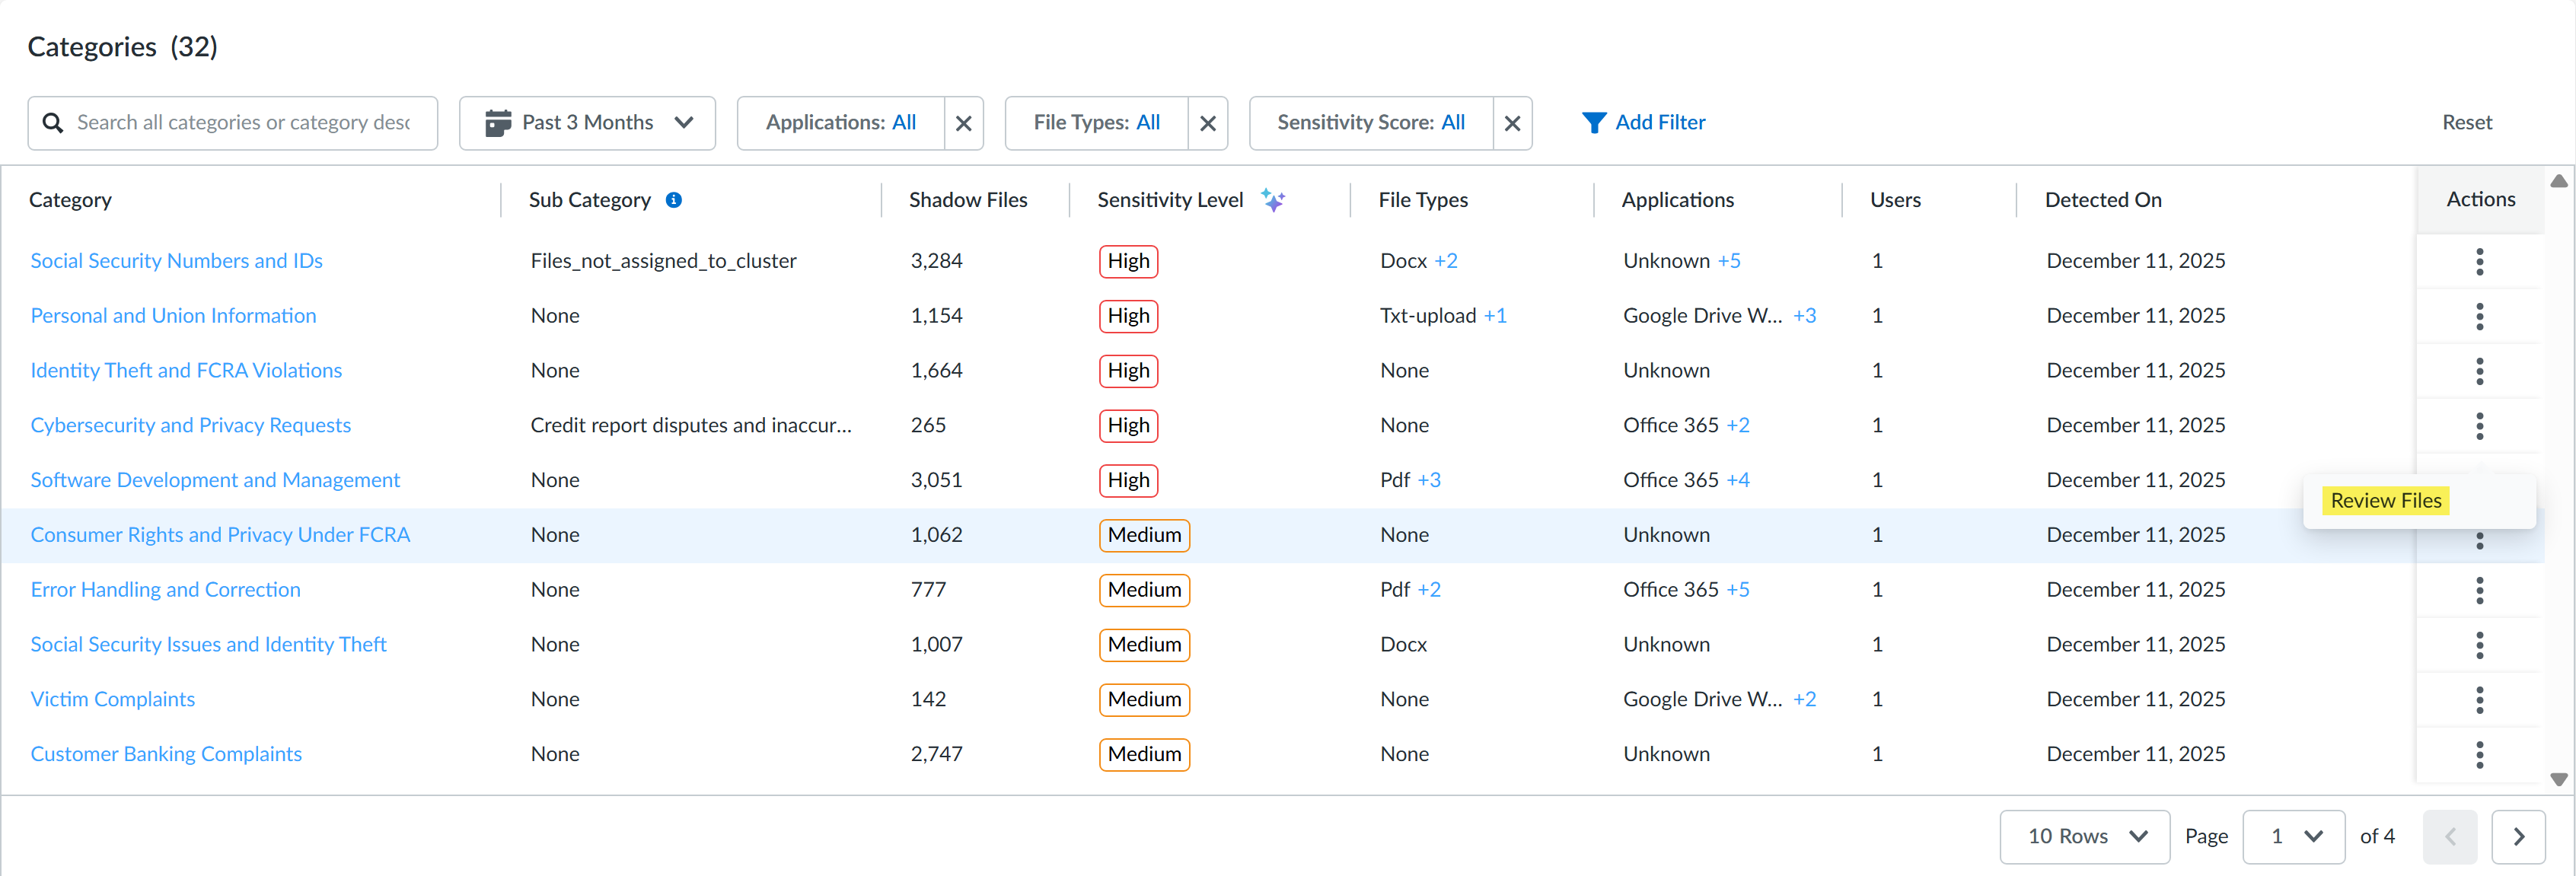Click the Add Filter funnel icon

point(1594,123)
